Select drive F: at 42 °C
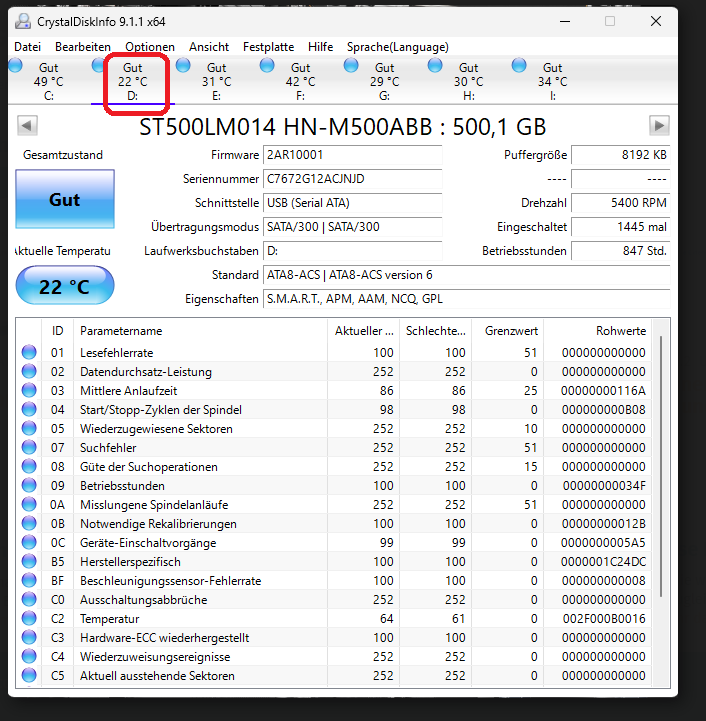This screenshot has width=706, height=721. pyautogui.click(x=300, y=81)
